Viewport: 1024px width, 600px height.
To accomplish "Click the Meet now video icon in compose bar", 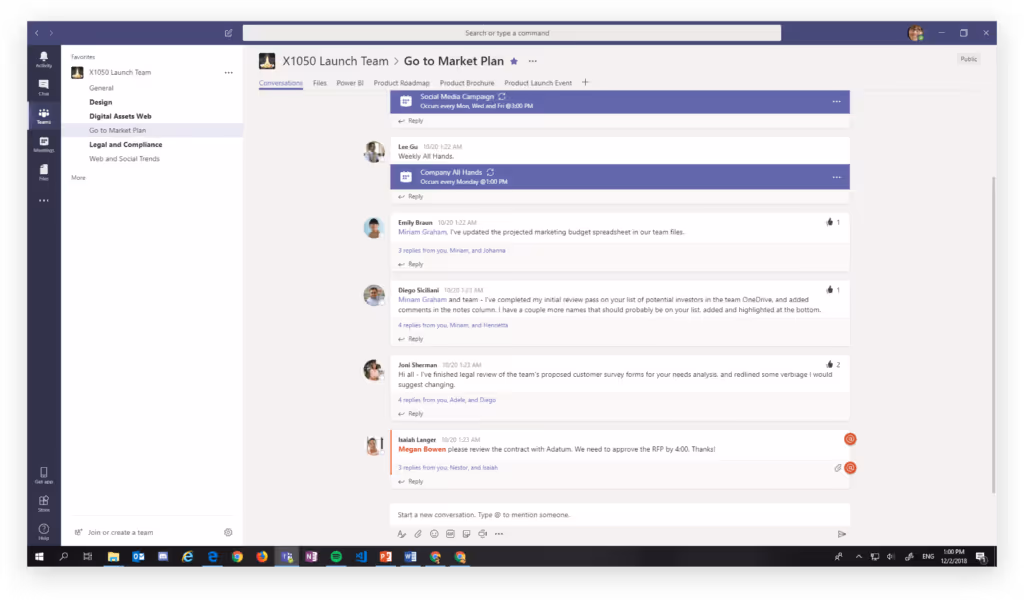I will [x=483, y=534].
